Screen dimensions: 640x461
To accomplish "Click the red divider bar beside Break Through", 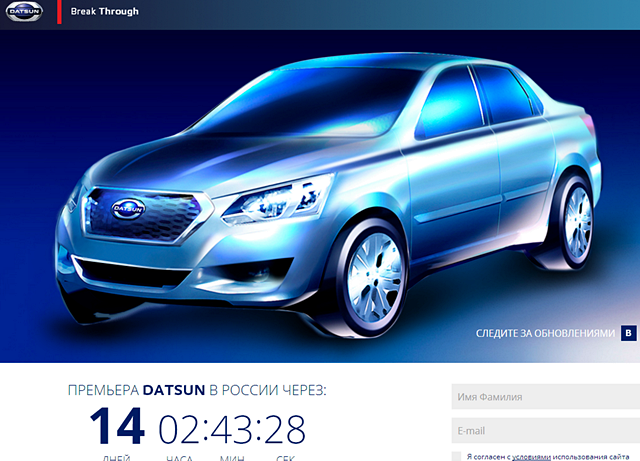I will click(60, 12).
